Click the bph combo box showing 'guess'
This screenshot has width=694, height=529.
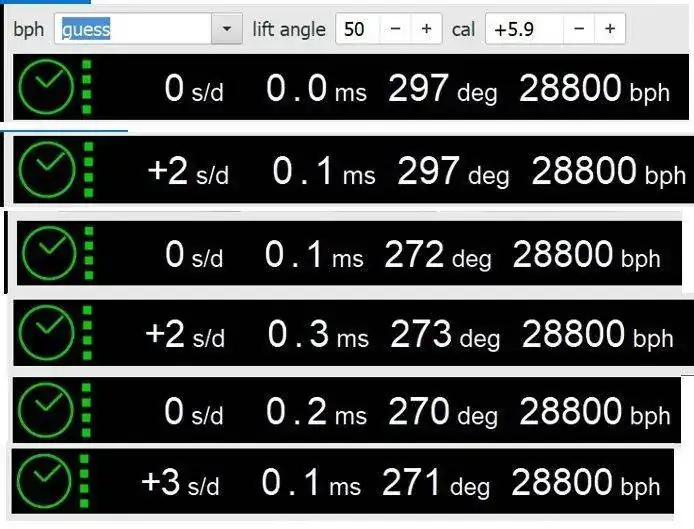[x=133, y=29]
